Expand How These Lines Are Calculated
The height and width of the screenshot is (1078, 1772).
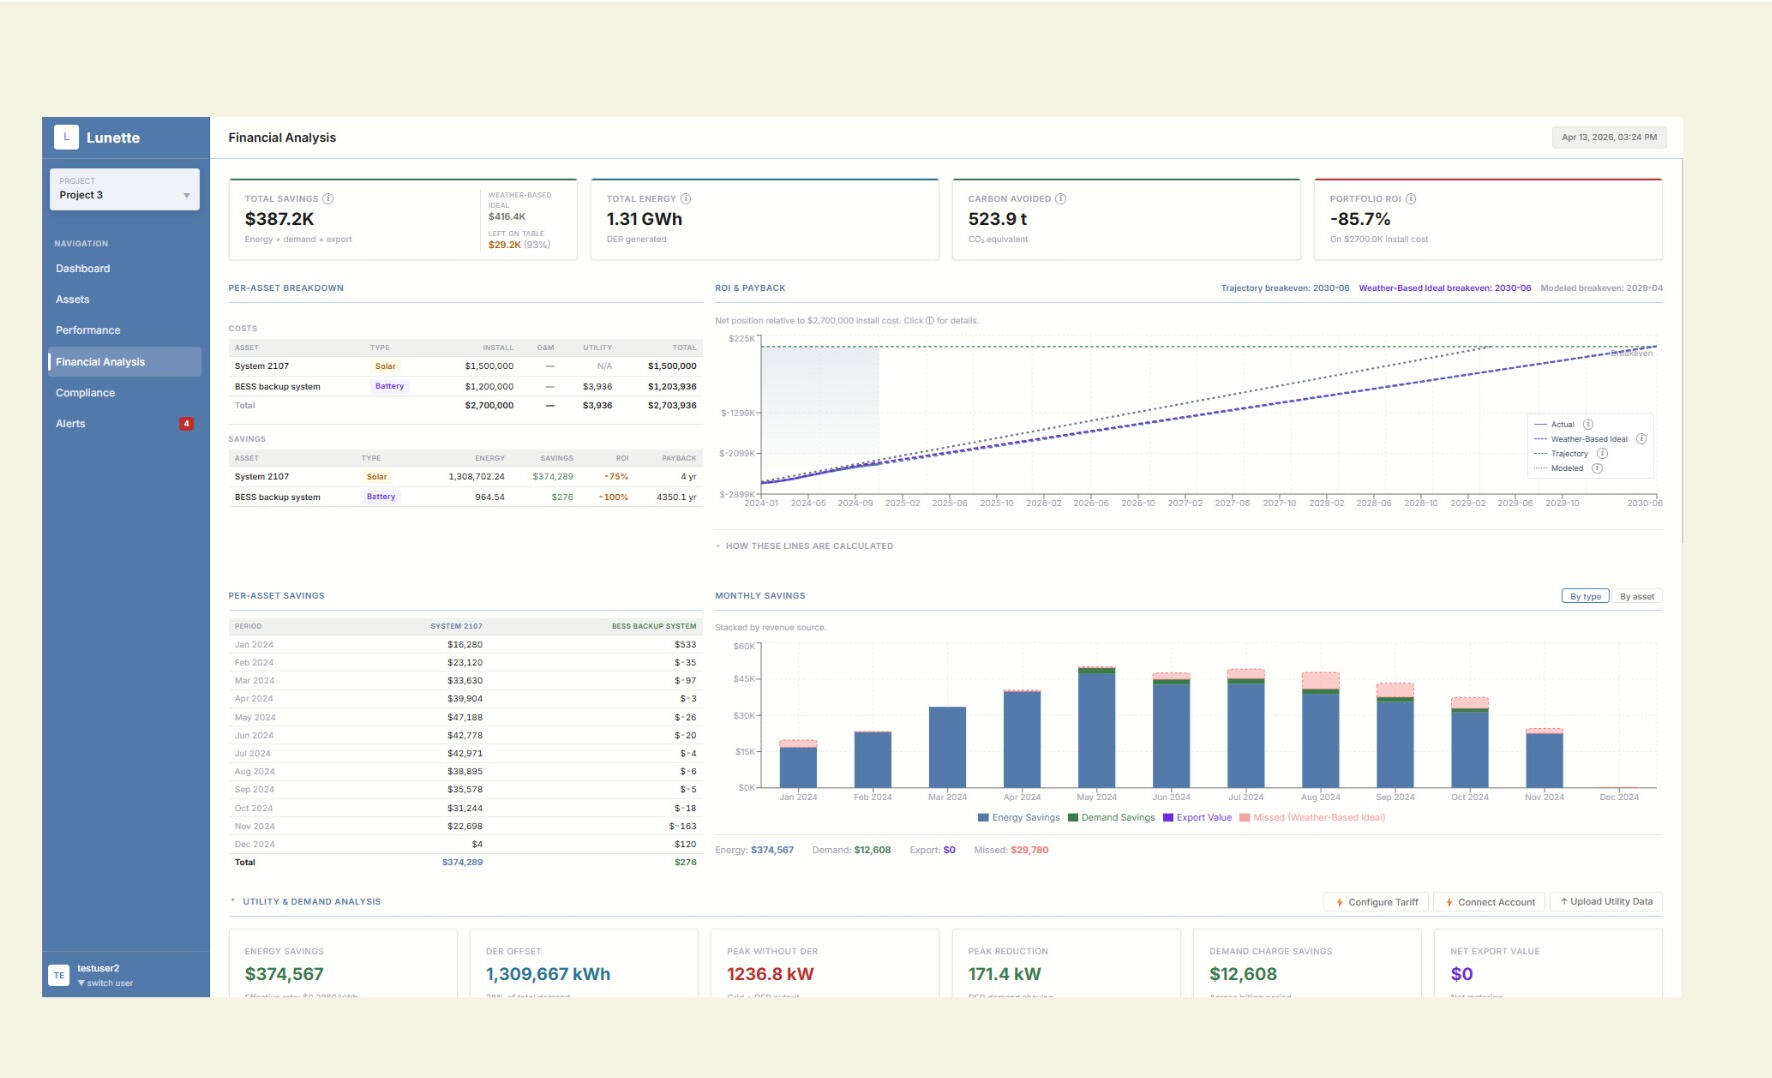point(808,546)
